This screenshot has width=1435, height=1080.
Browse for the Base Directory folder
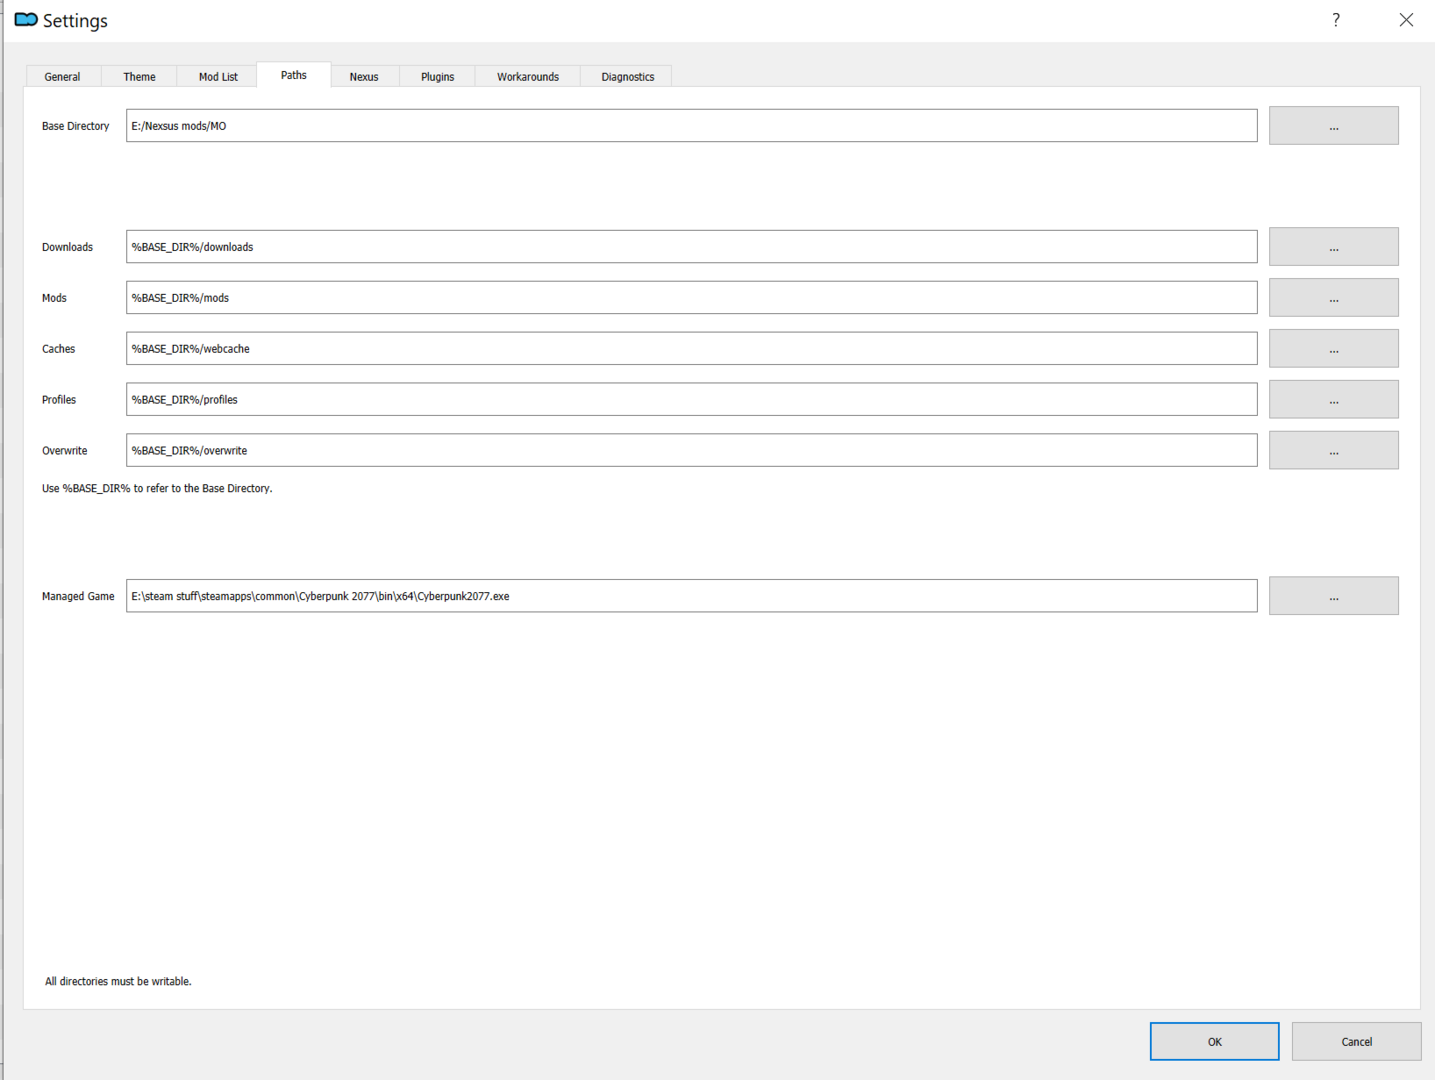pyautogui.click(x=1333, y=126)
